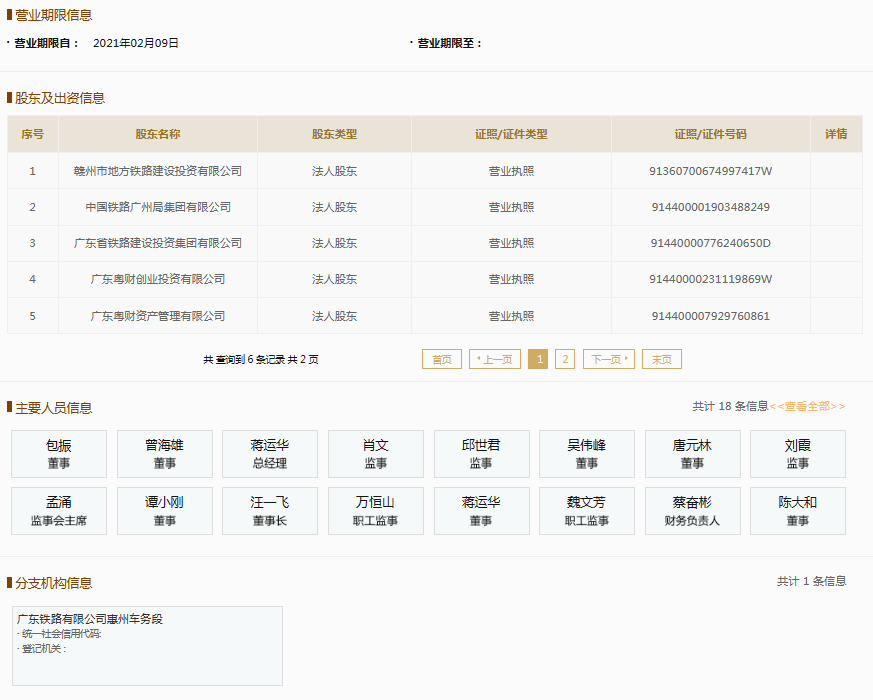Click shareholder 广东省铁路建设投资集团有限公司
Screen dimensions: 873x700
(x=158, y=243)
